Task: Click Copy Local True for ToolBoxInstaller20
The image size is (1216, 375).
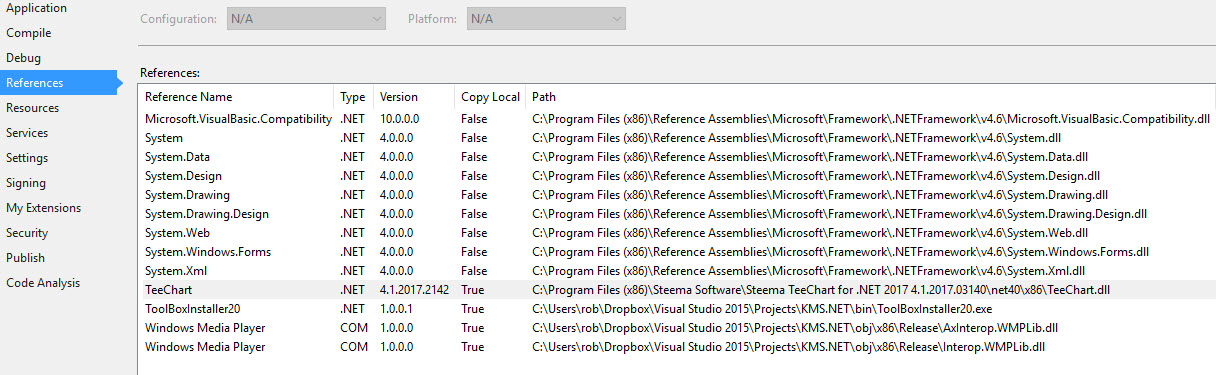Action: (472, 309)
